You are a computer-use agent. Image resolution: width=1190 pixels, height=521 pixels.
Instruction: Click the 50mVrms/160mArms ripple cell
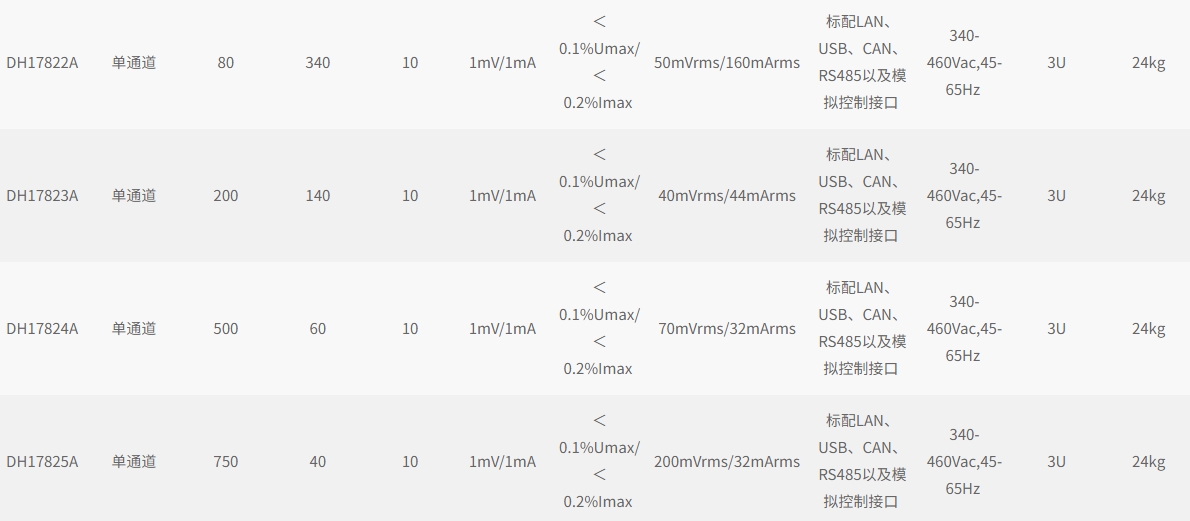click(x=727, y=62)
